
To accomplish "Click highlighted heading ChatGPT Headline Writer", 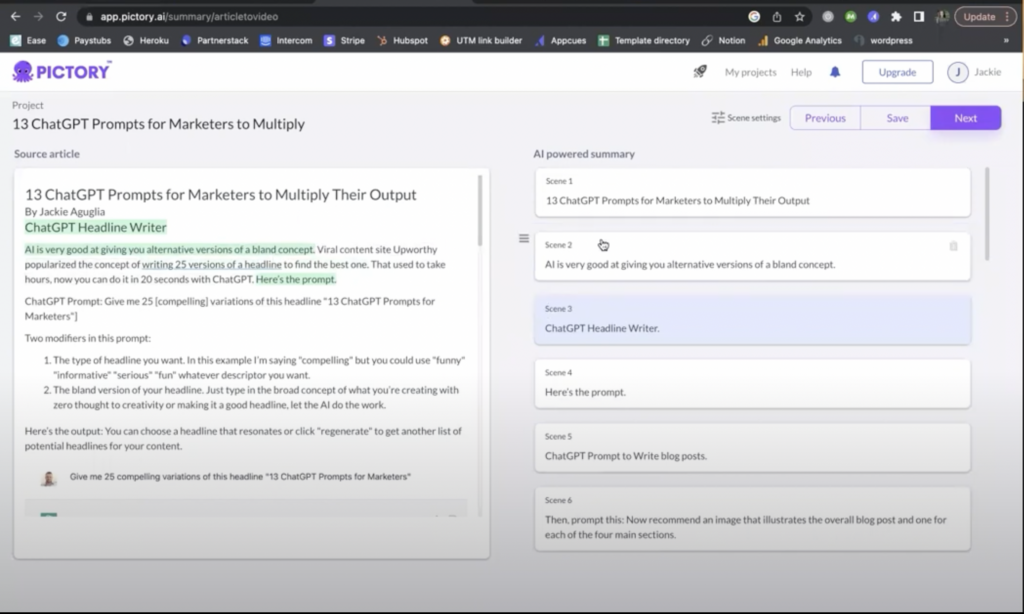I will point(95,227).
